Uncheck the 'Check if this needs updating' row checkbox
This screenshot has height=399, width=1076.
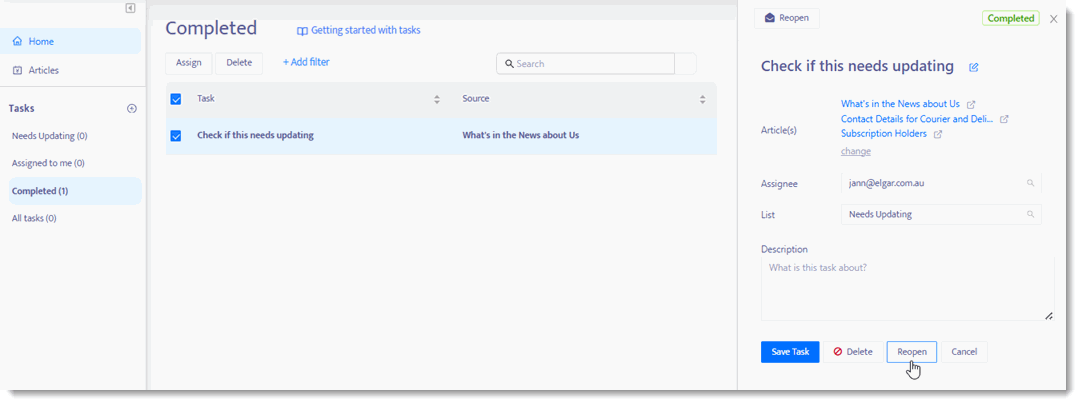pyautogui.click(x=176, y=136)
